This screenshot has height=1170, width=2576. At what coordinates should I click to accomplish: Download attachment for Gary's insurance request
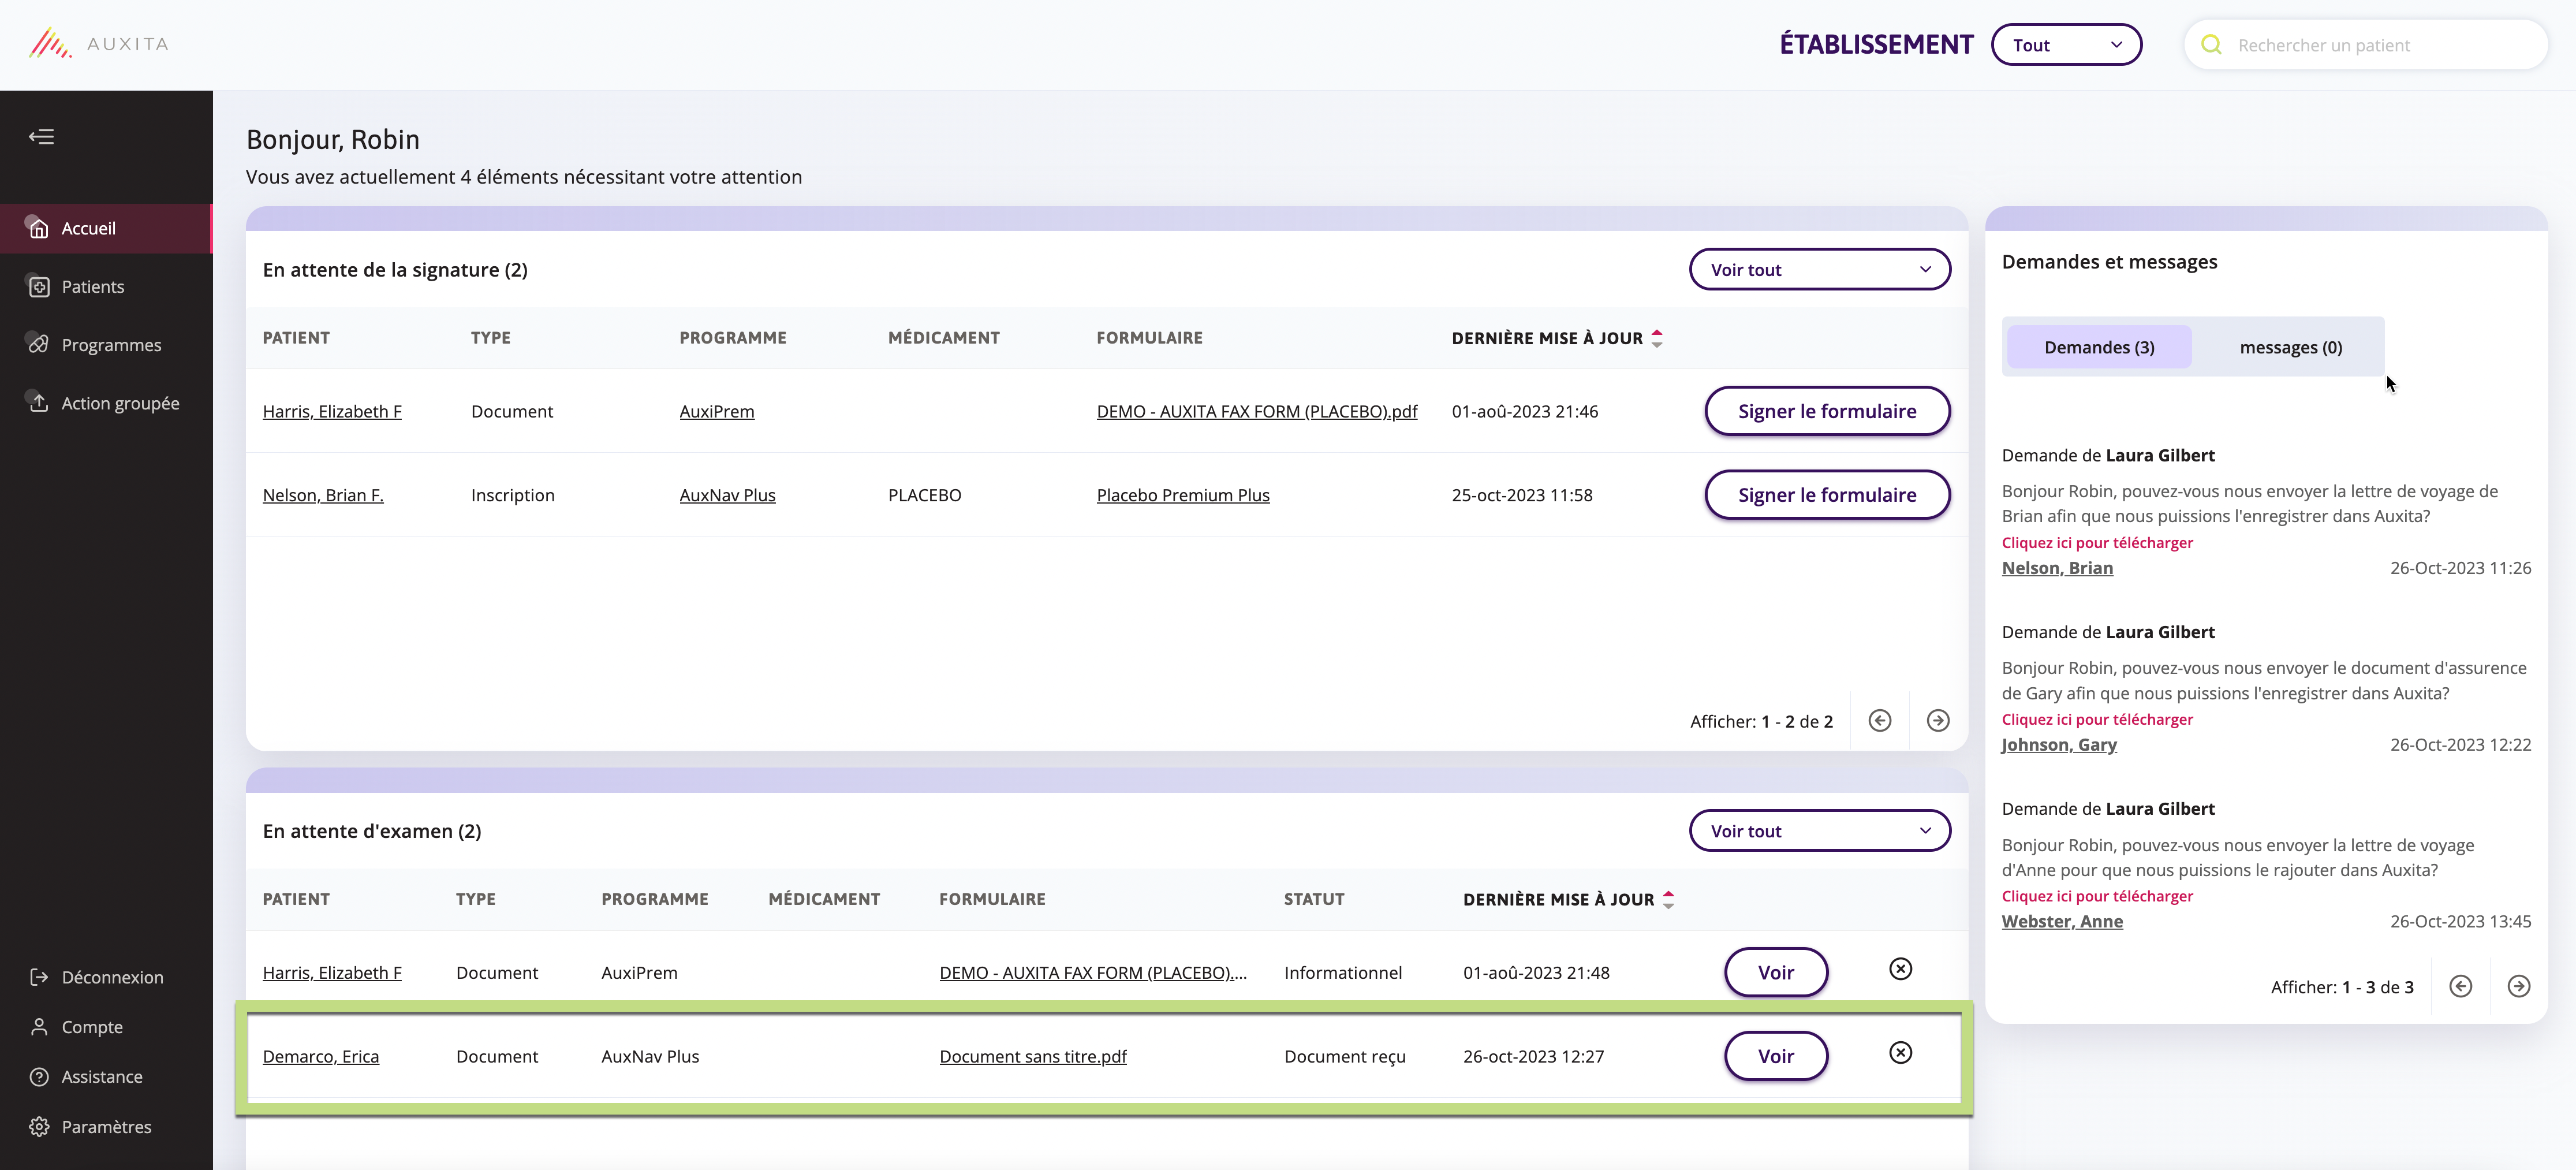pyautogui.click(x=2097, y=720)
